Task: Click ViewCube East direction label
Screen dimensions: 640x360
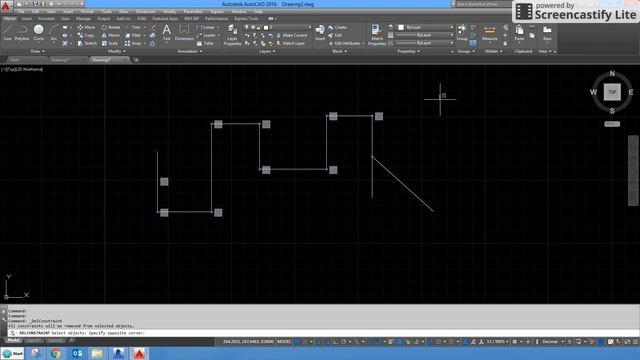Action: (x=631, y=92)
